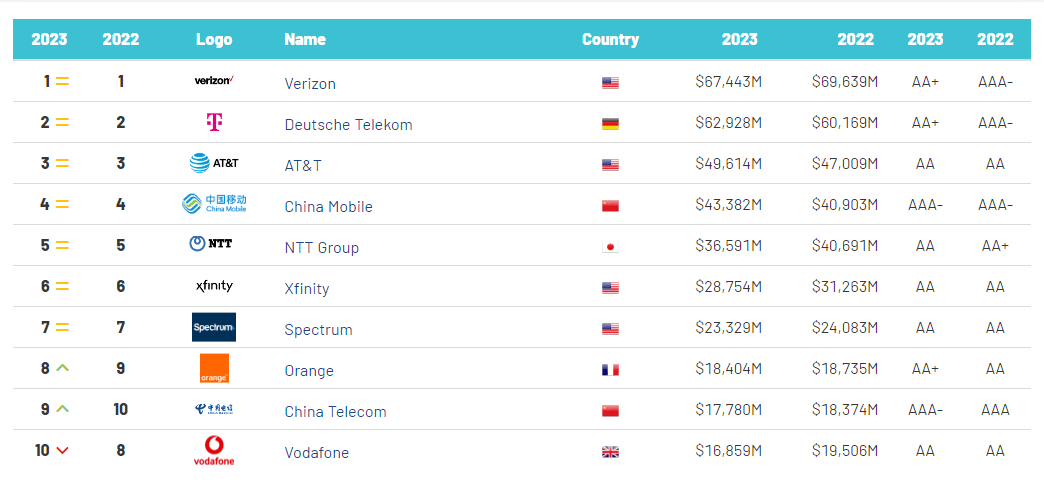Click Verizon's $67,443M 2023 value
The image size is (1044, 488).
[728, 82]
